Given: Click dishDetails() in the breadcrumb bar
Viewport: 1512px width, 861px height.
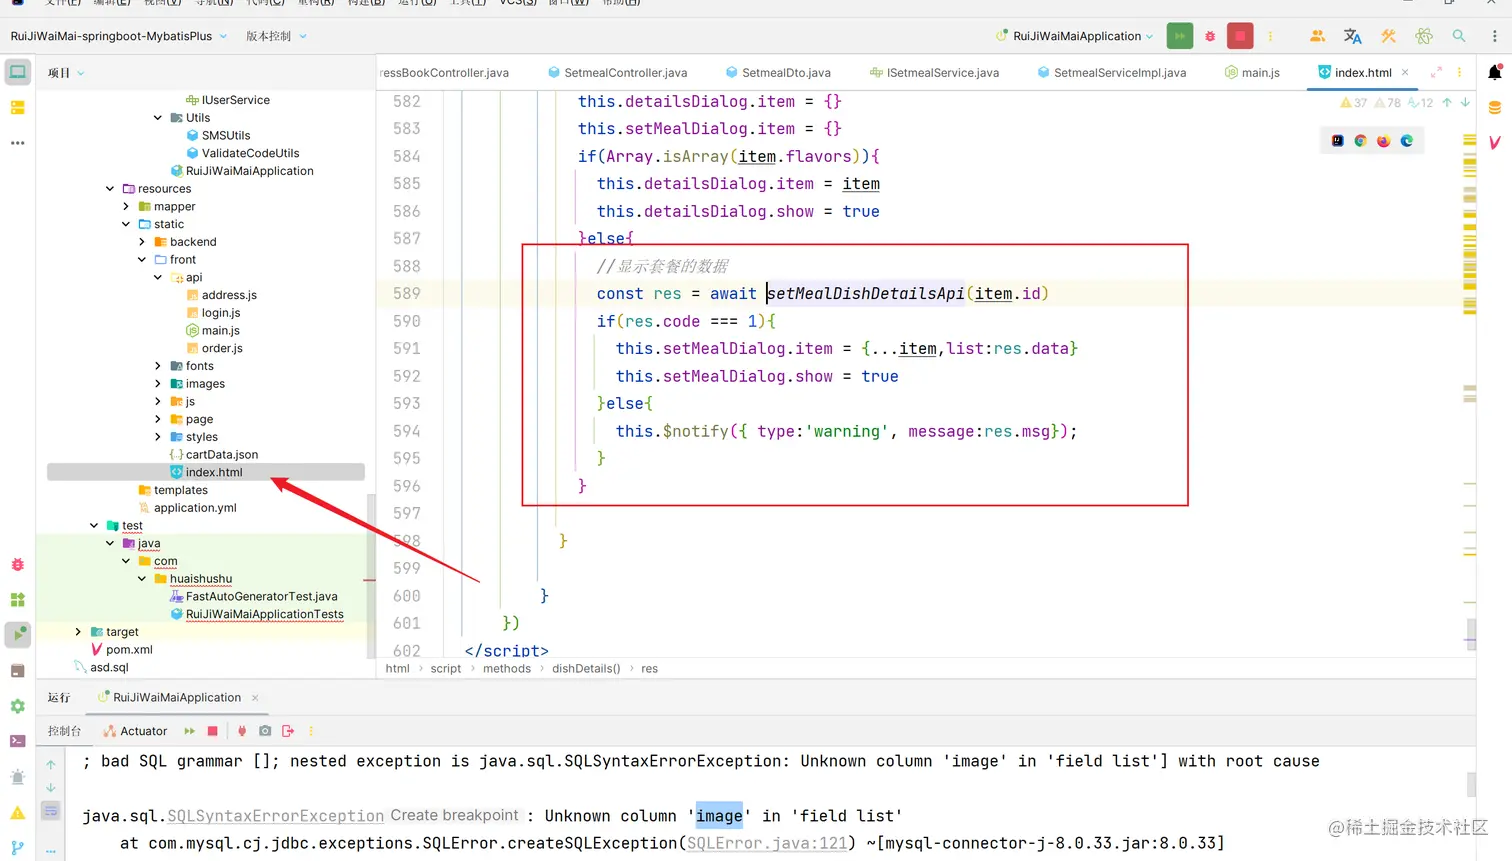Looking at the screenshot, I should click(x=586, y=669).
